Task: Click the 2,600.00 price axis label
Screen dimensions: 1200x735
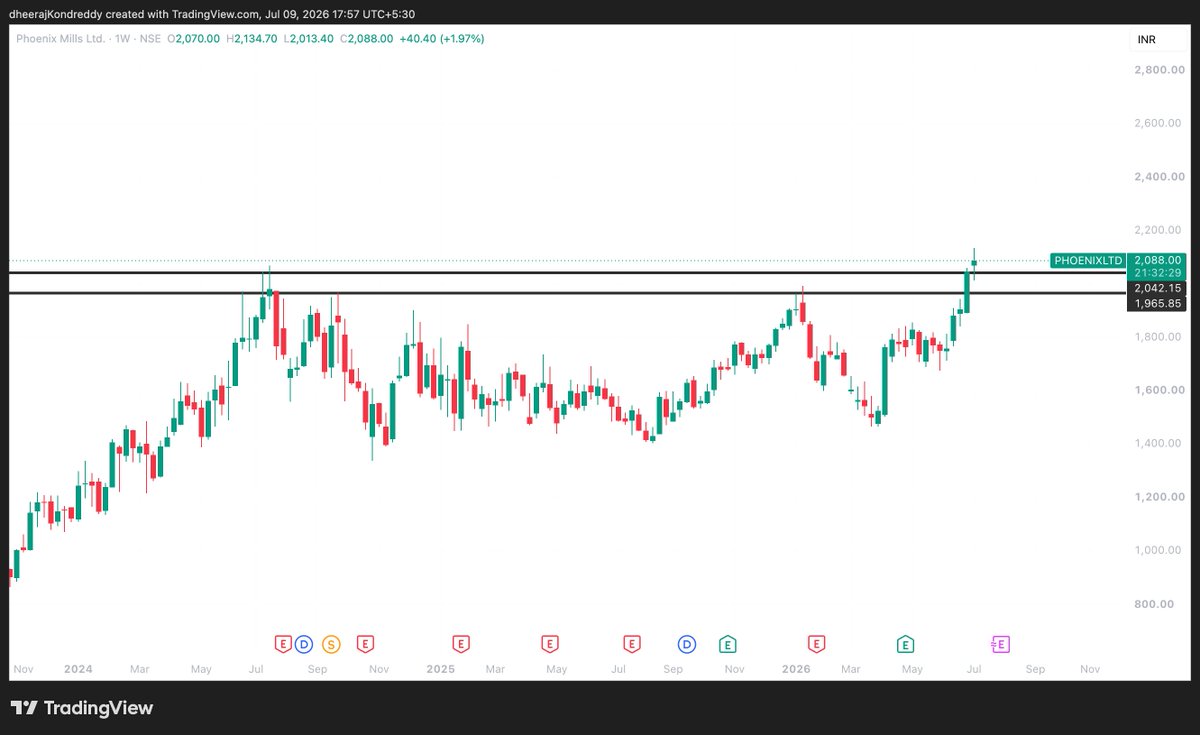Action: tap(1159, 123)
